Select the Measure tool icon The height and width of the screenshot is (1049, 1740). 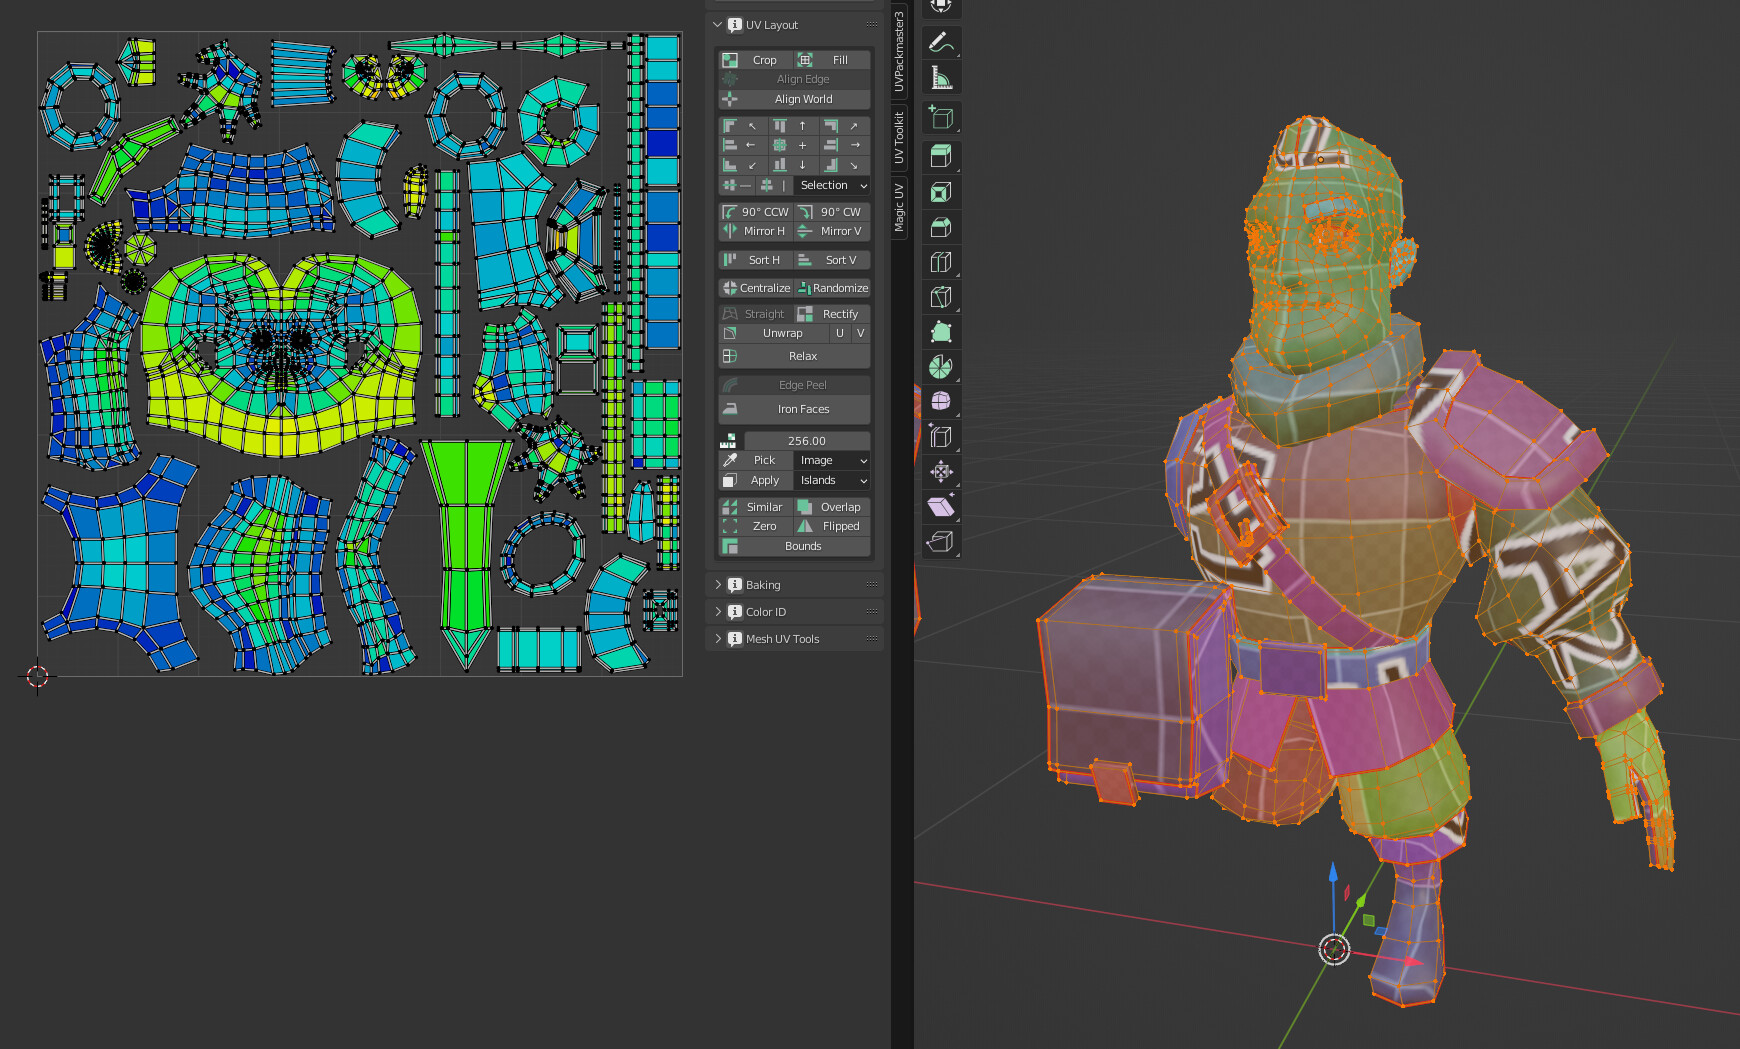(940, 76)
